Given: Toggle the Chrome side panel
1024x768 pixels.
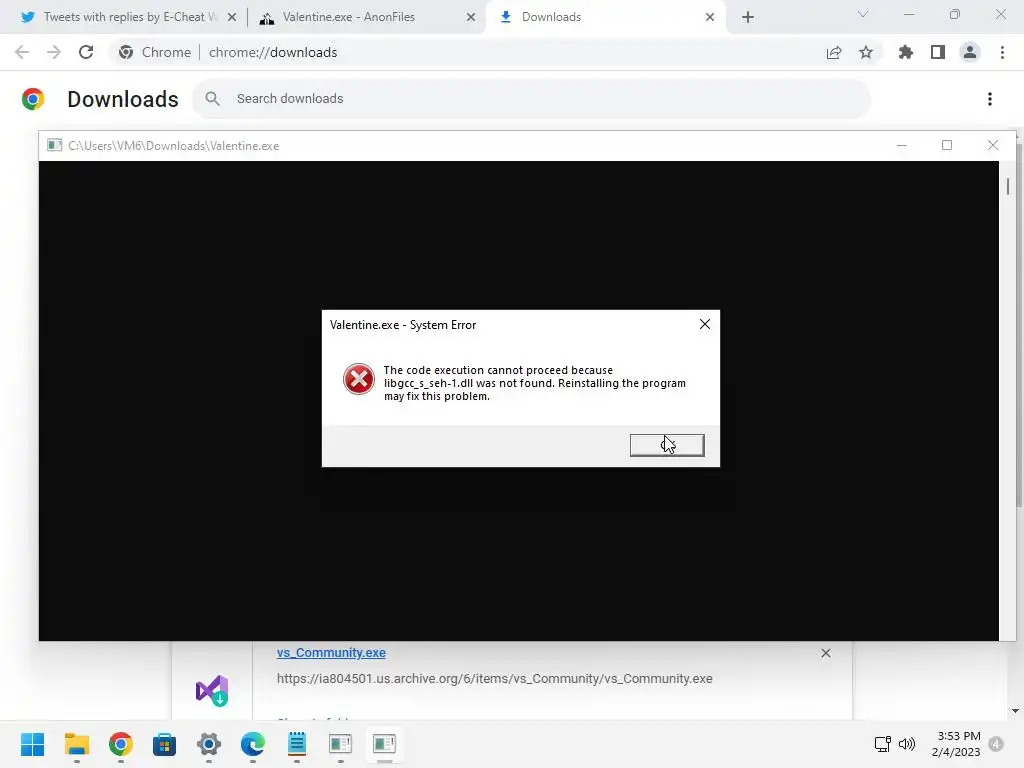Looking at the screenshot, I should tap(938, 52).
